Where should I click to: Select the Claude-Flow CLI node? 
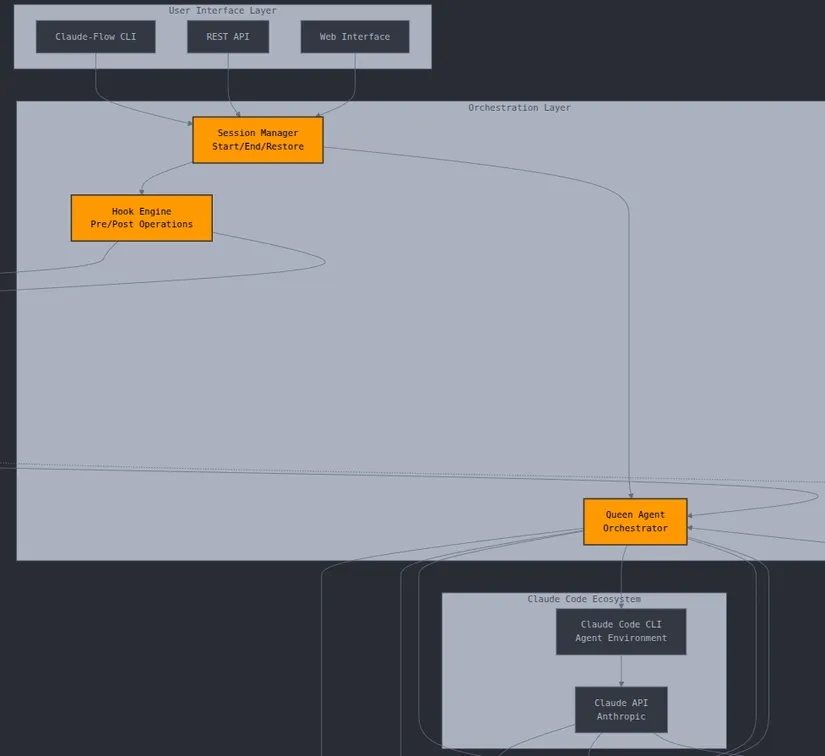95,36
